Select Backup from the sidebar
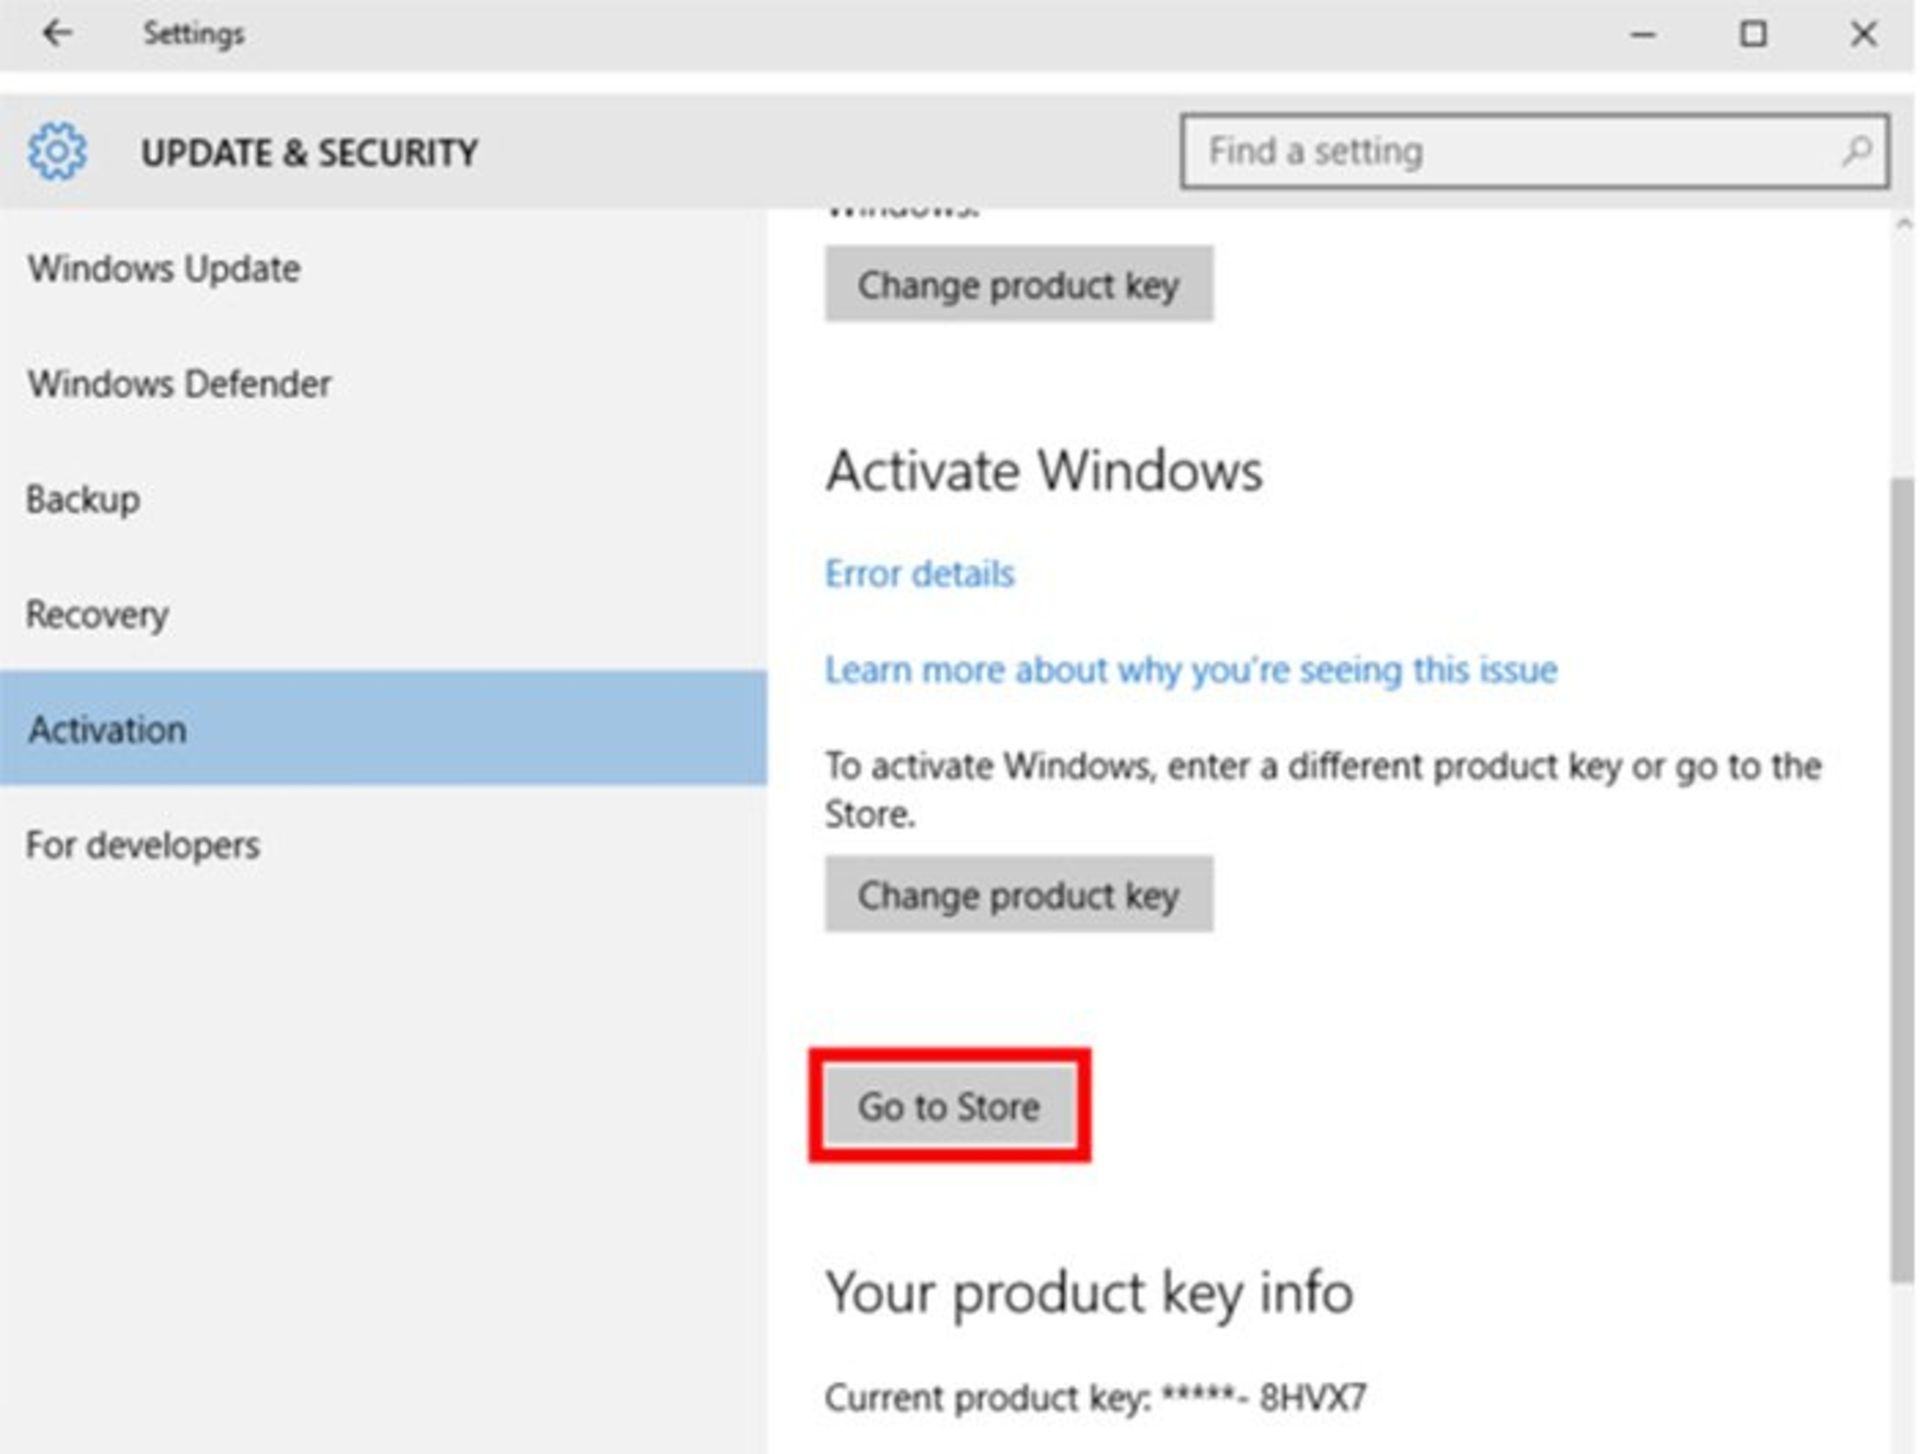The height and width of the screenshot is (1454, 1920). (83, 500)
